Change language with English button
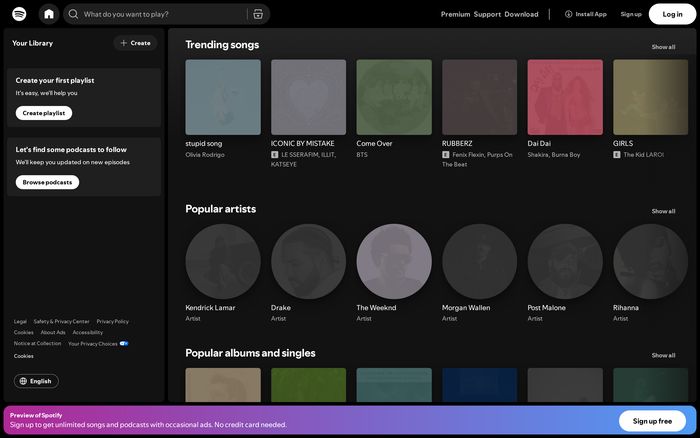The height and width of the screenshot is (438, 700). pyautogui.click(x=36, y=381)
